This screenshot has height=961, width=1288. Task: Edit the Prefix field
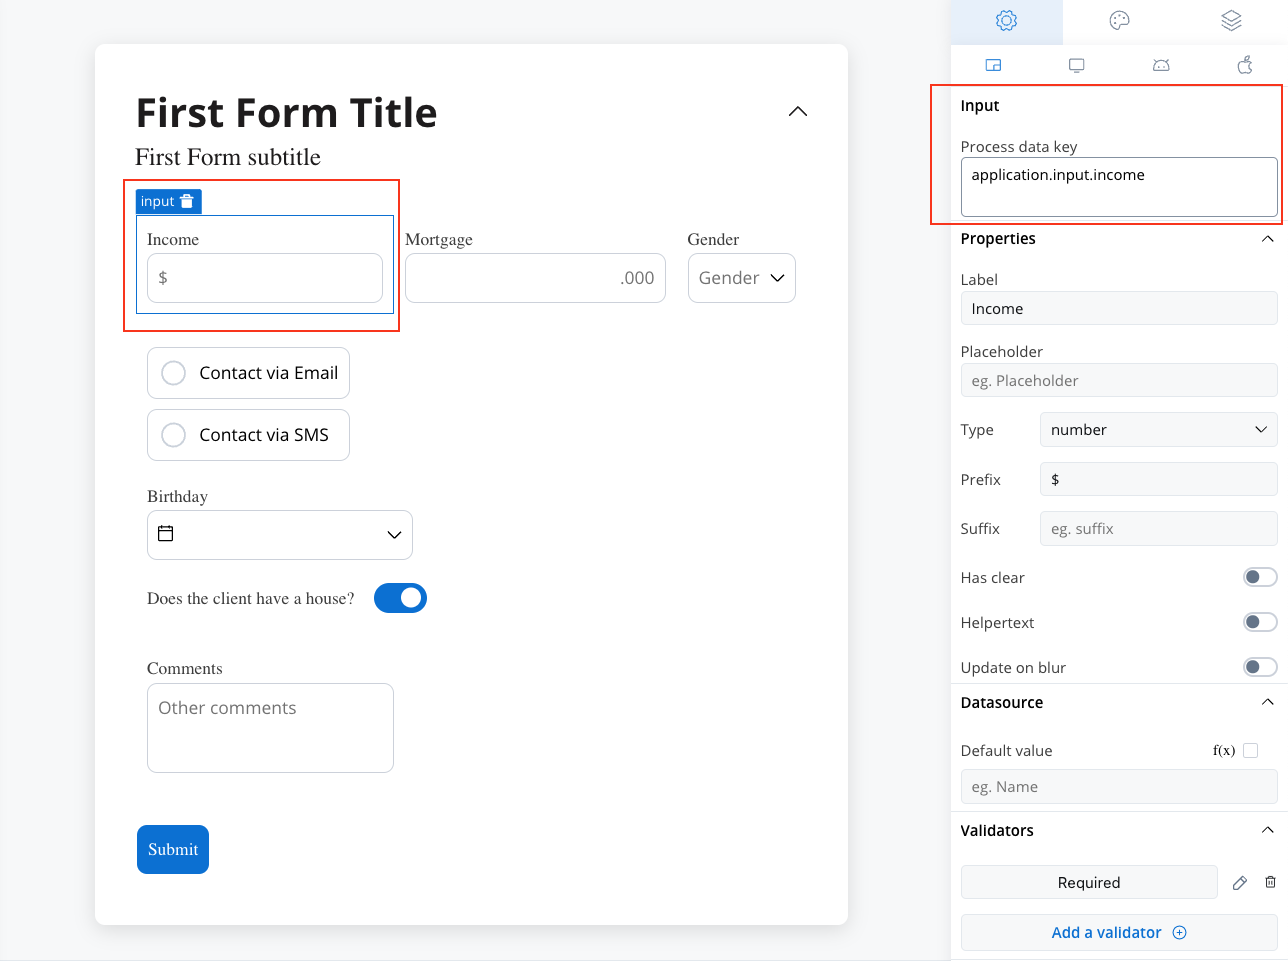click(1159, 479)
